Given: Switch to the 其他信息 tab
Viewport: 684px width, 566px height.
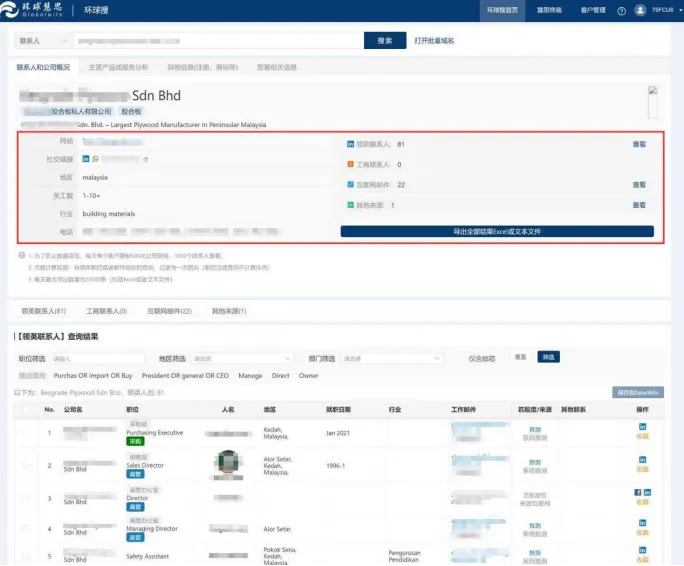Looking at the screenshot, I should [203, 67].
